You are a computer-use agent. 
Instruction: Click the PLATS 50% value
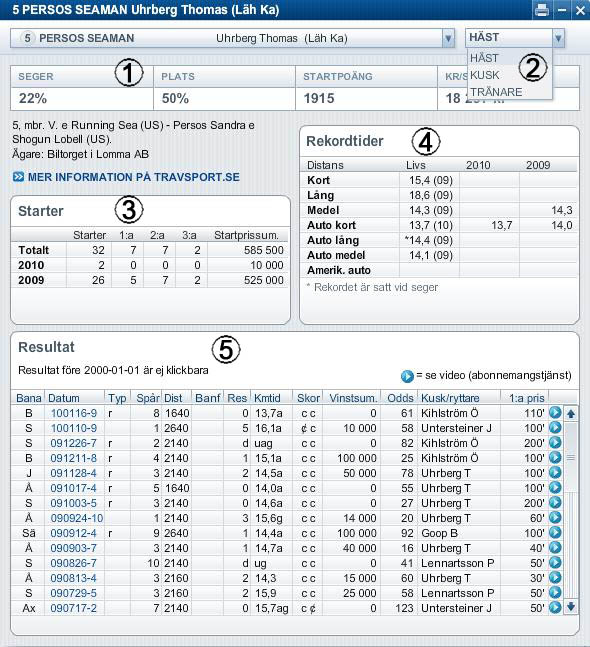coord(175,98)
